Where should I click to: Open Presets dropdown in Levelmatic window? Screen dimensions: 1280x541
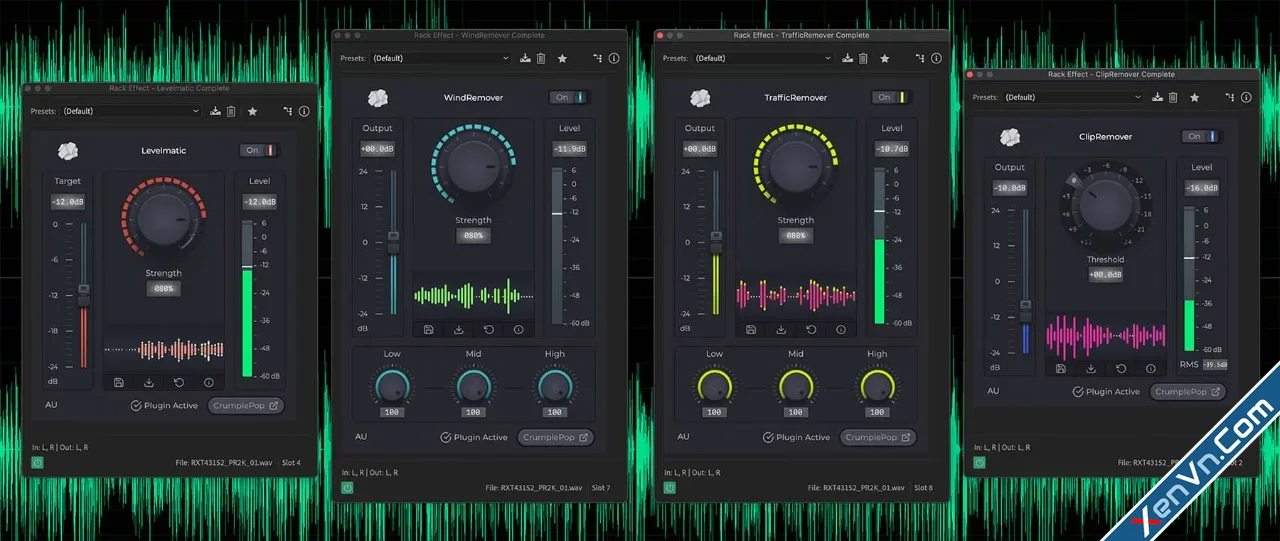click(132, 112)
